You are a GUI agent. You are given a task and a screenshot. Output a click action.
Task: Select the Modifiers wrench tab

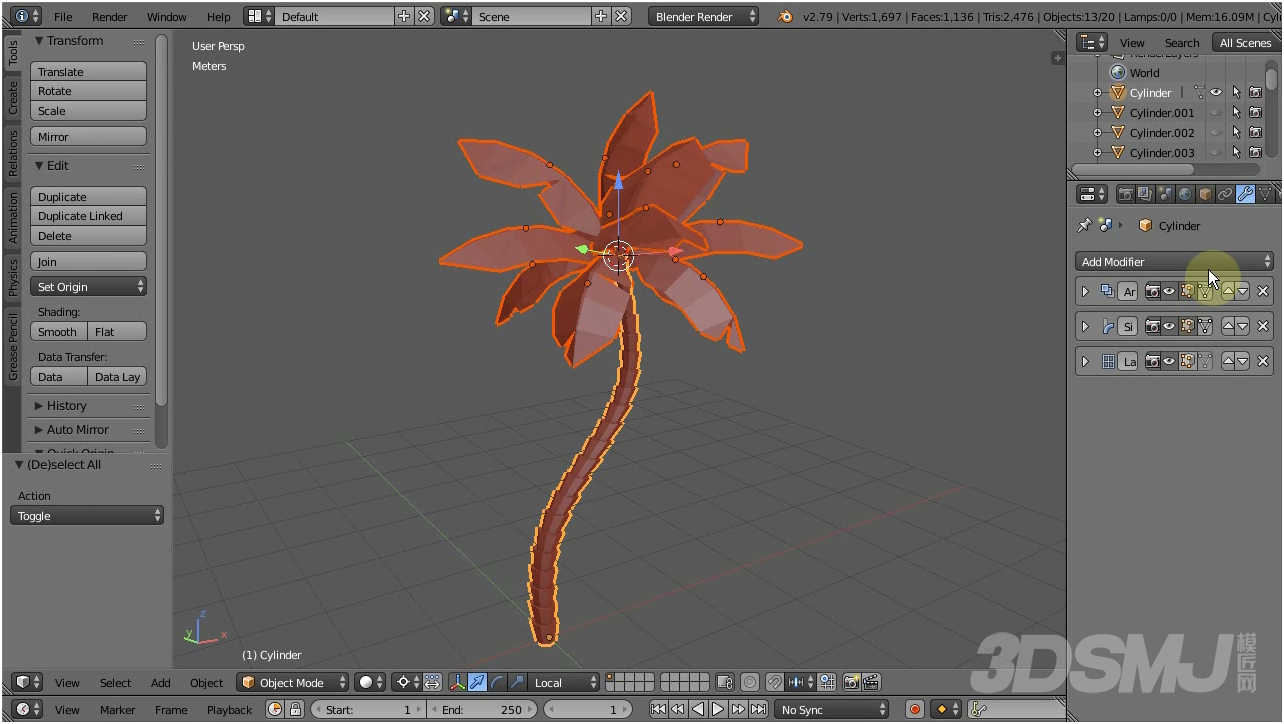click(x=1245, y=194)
